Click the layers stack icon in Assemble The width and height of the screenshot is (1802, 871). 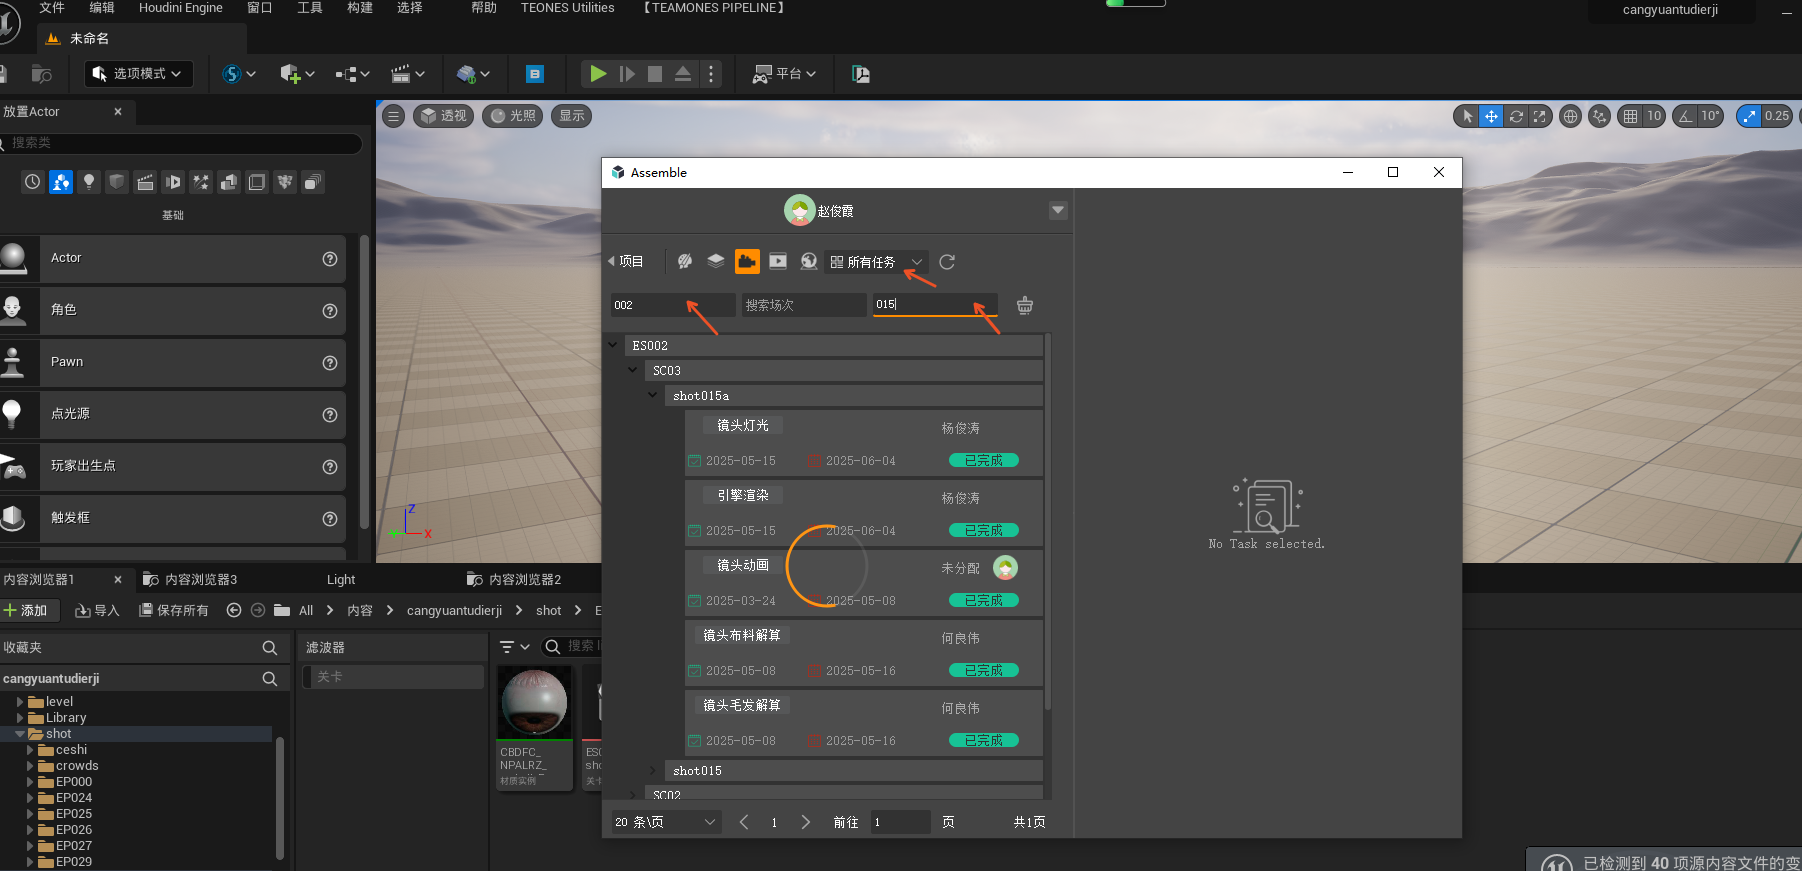[716, 262]
